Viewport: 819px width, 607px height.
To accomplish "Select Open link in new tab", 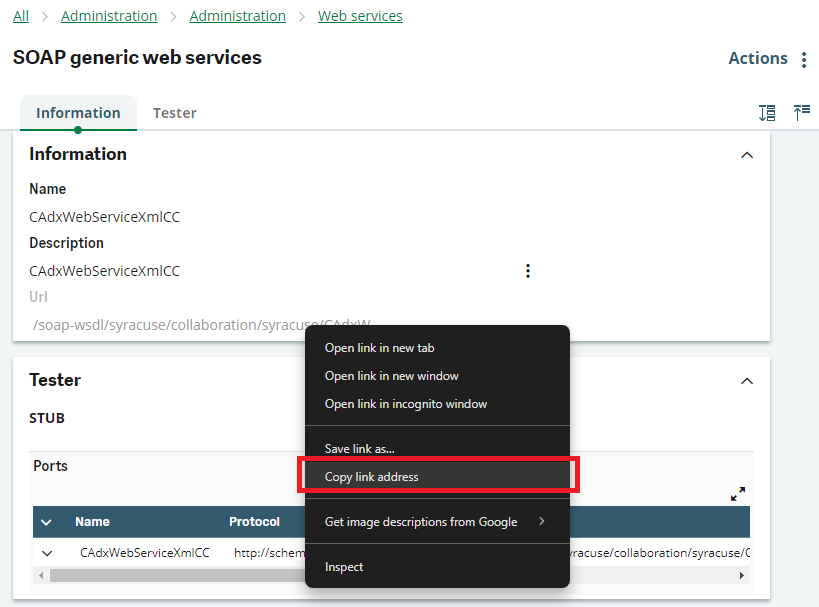I will click(379, 348).
